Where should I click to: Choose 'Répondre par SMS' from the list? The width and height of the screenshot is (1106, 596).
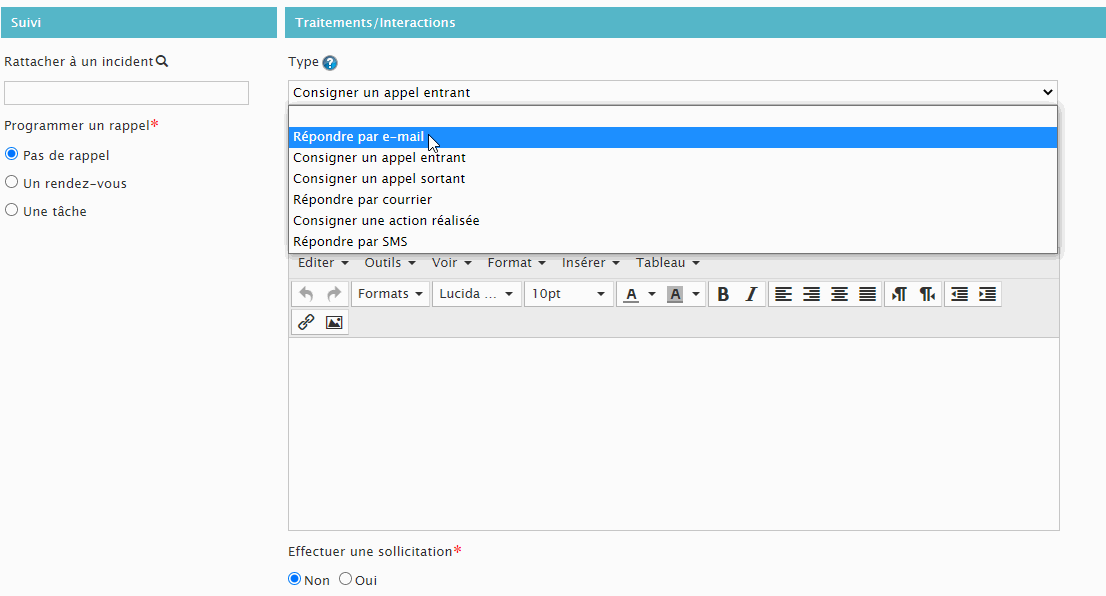coord(350,241)
